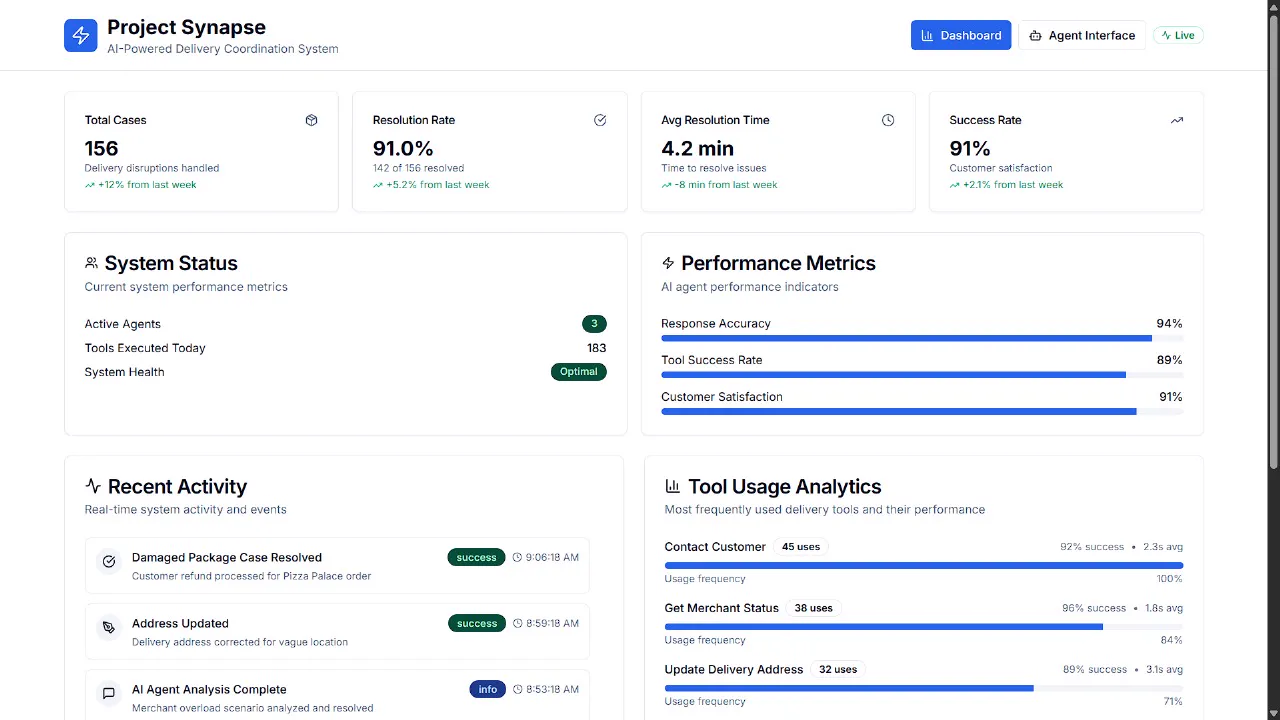Click the Optimal system health badge
This screenshot has width=1280, height=720.
pos(579,372)
